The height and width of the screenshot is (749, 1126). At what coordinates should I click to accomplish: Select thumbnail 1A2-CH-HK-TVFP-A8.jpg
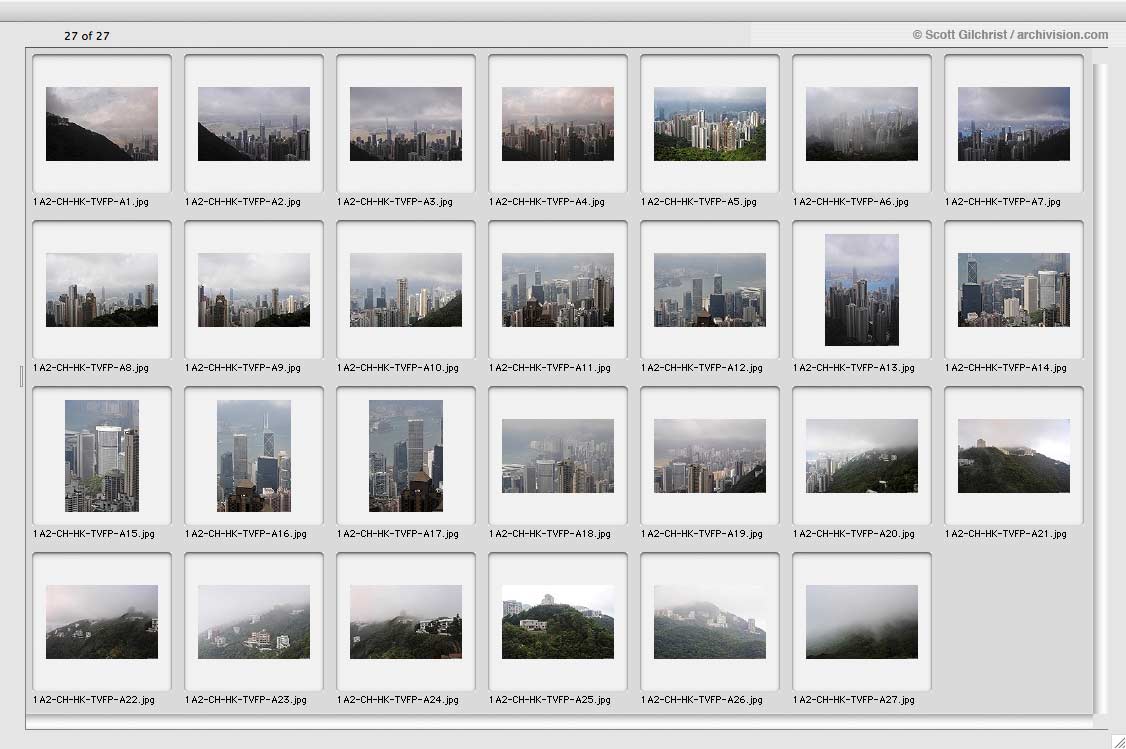pos(102,289)
